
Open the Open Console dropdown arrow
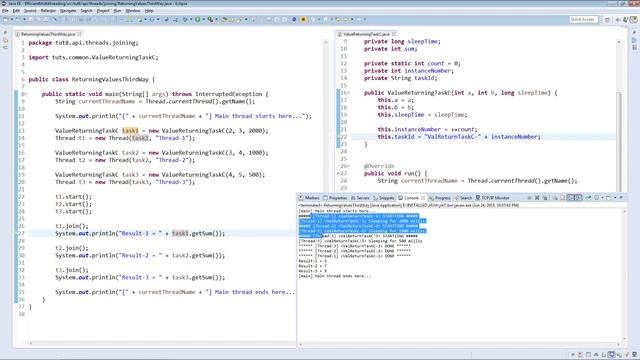point(615,198)
